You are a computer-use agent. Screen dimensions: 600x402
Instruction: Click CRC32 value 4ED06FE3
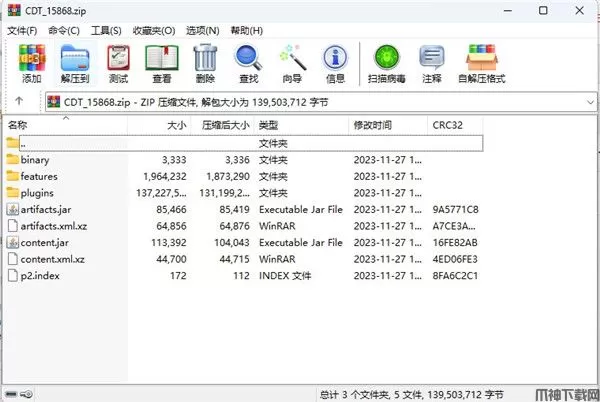455,259
